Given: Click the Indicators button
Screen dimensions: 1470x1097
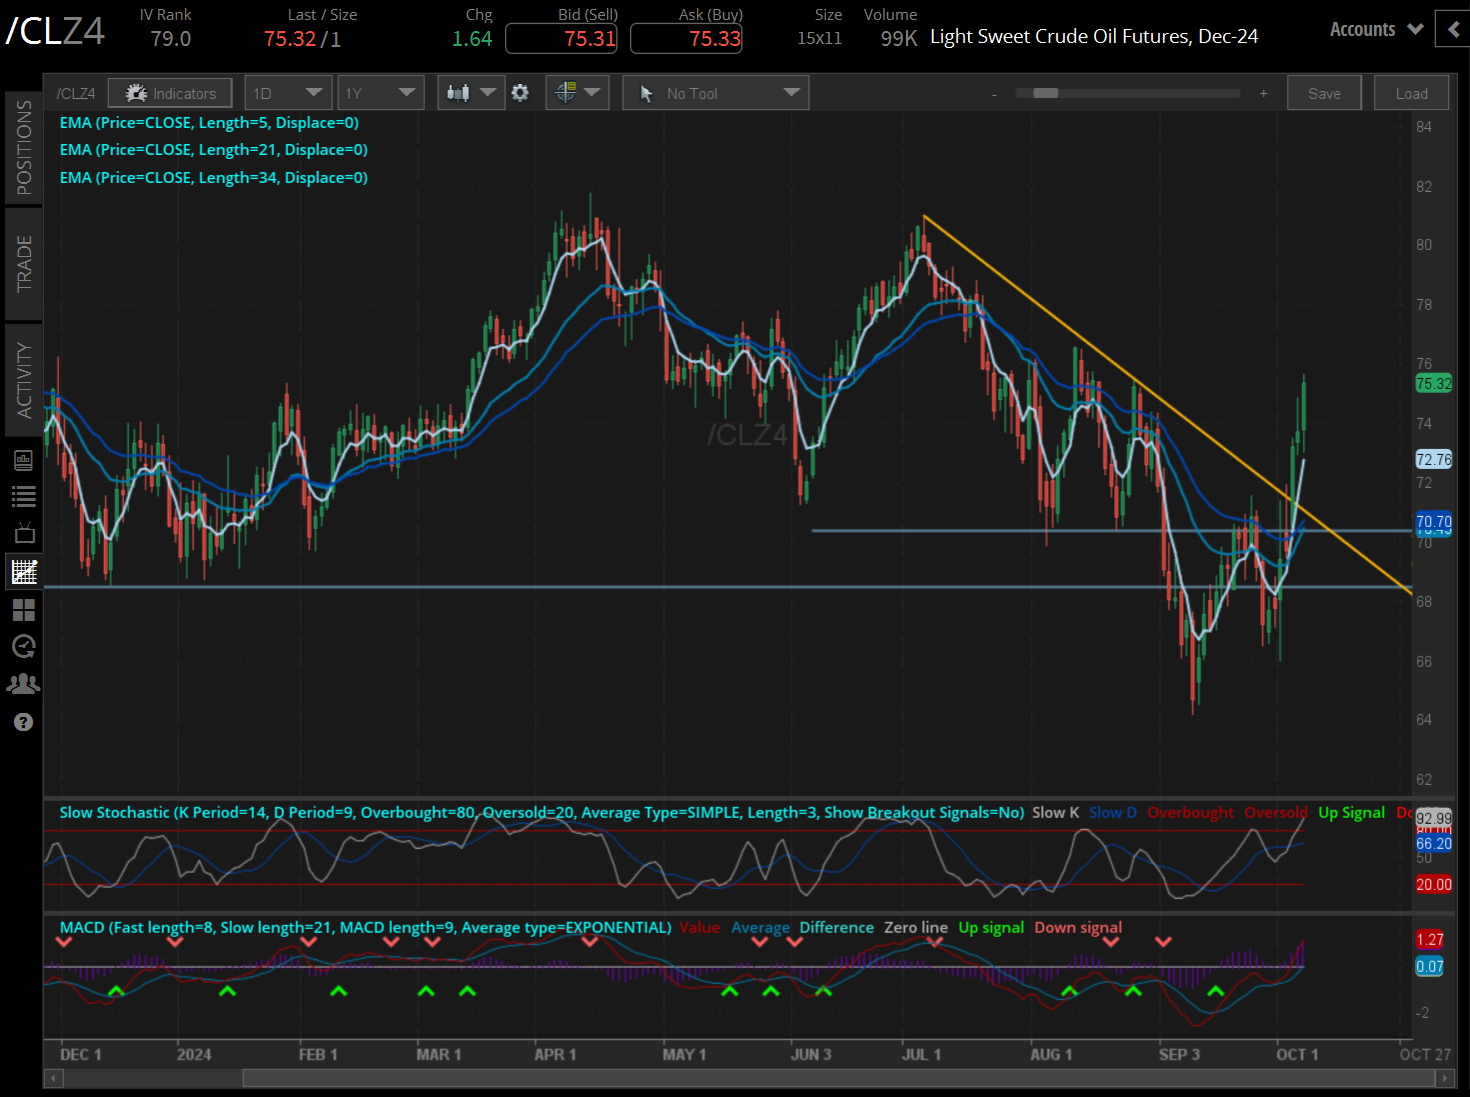Looking at the screenshot, I should (170, 93).
